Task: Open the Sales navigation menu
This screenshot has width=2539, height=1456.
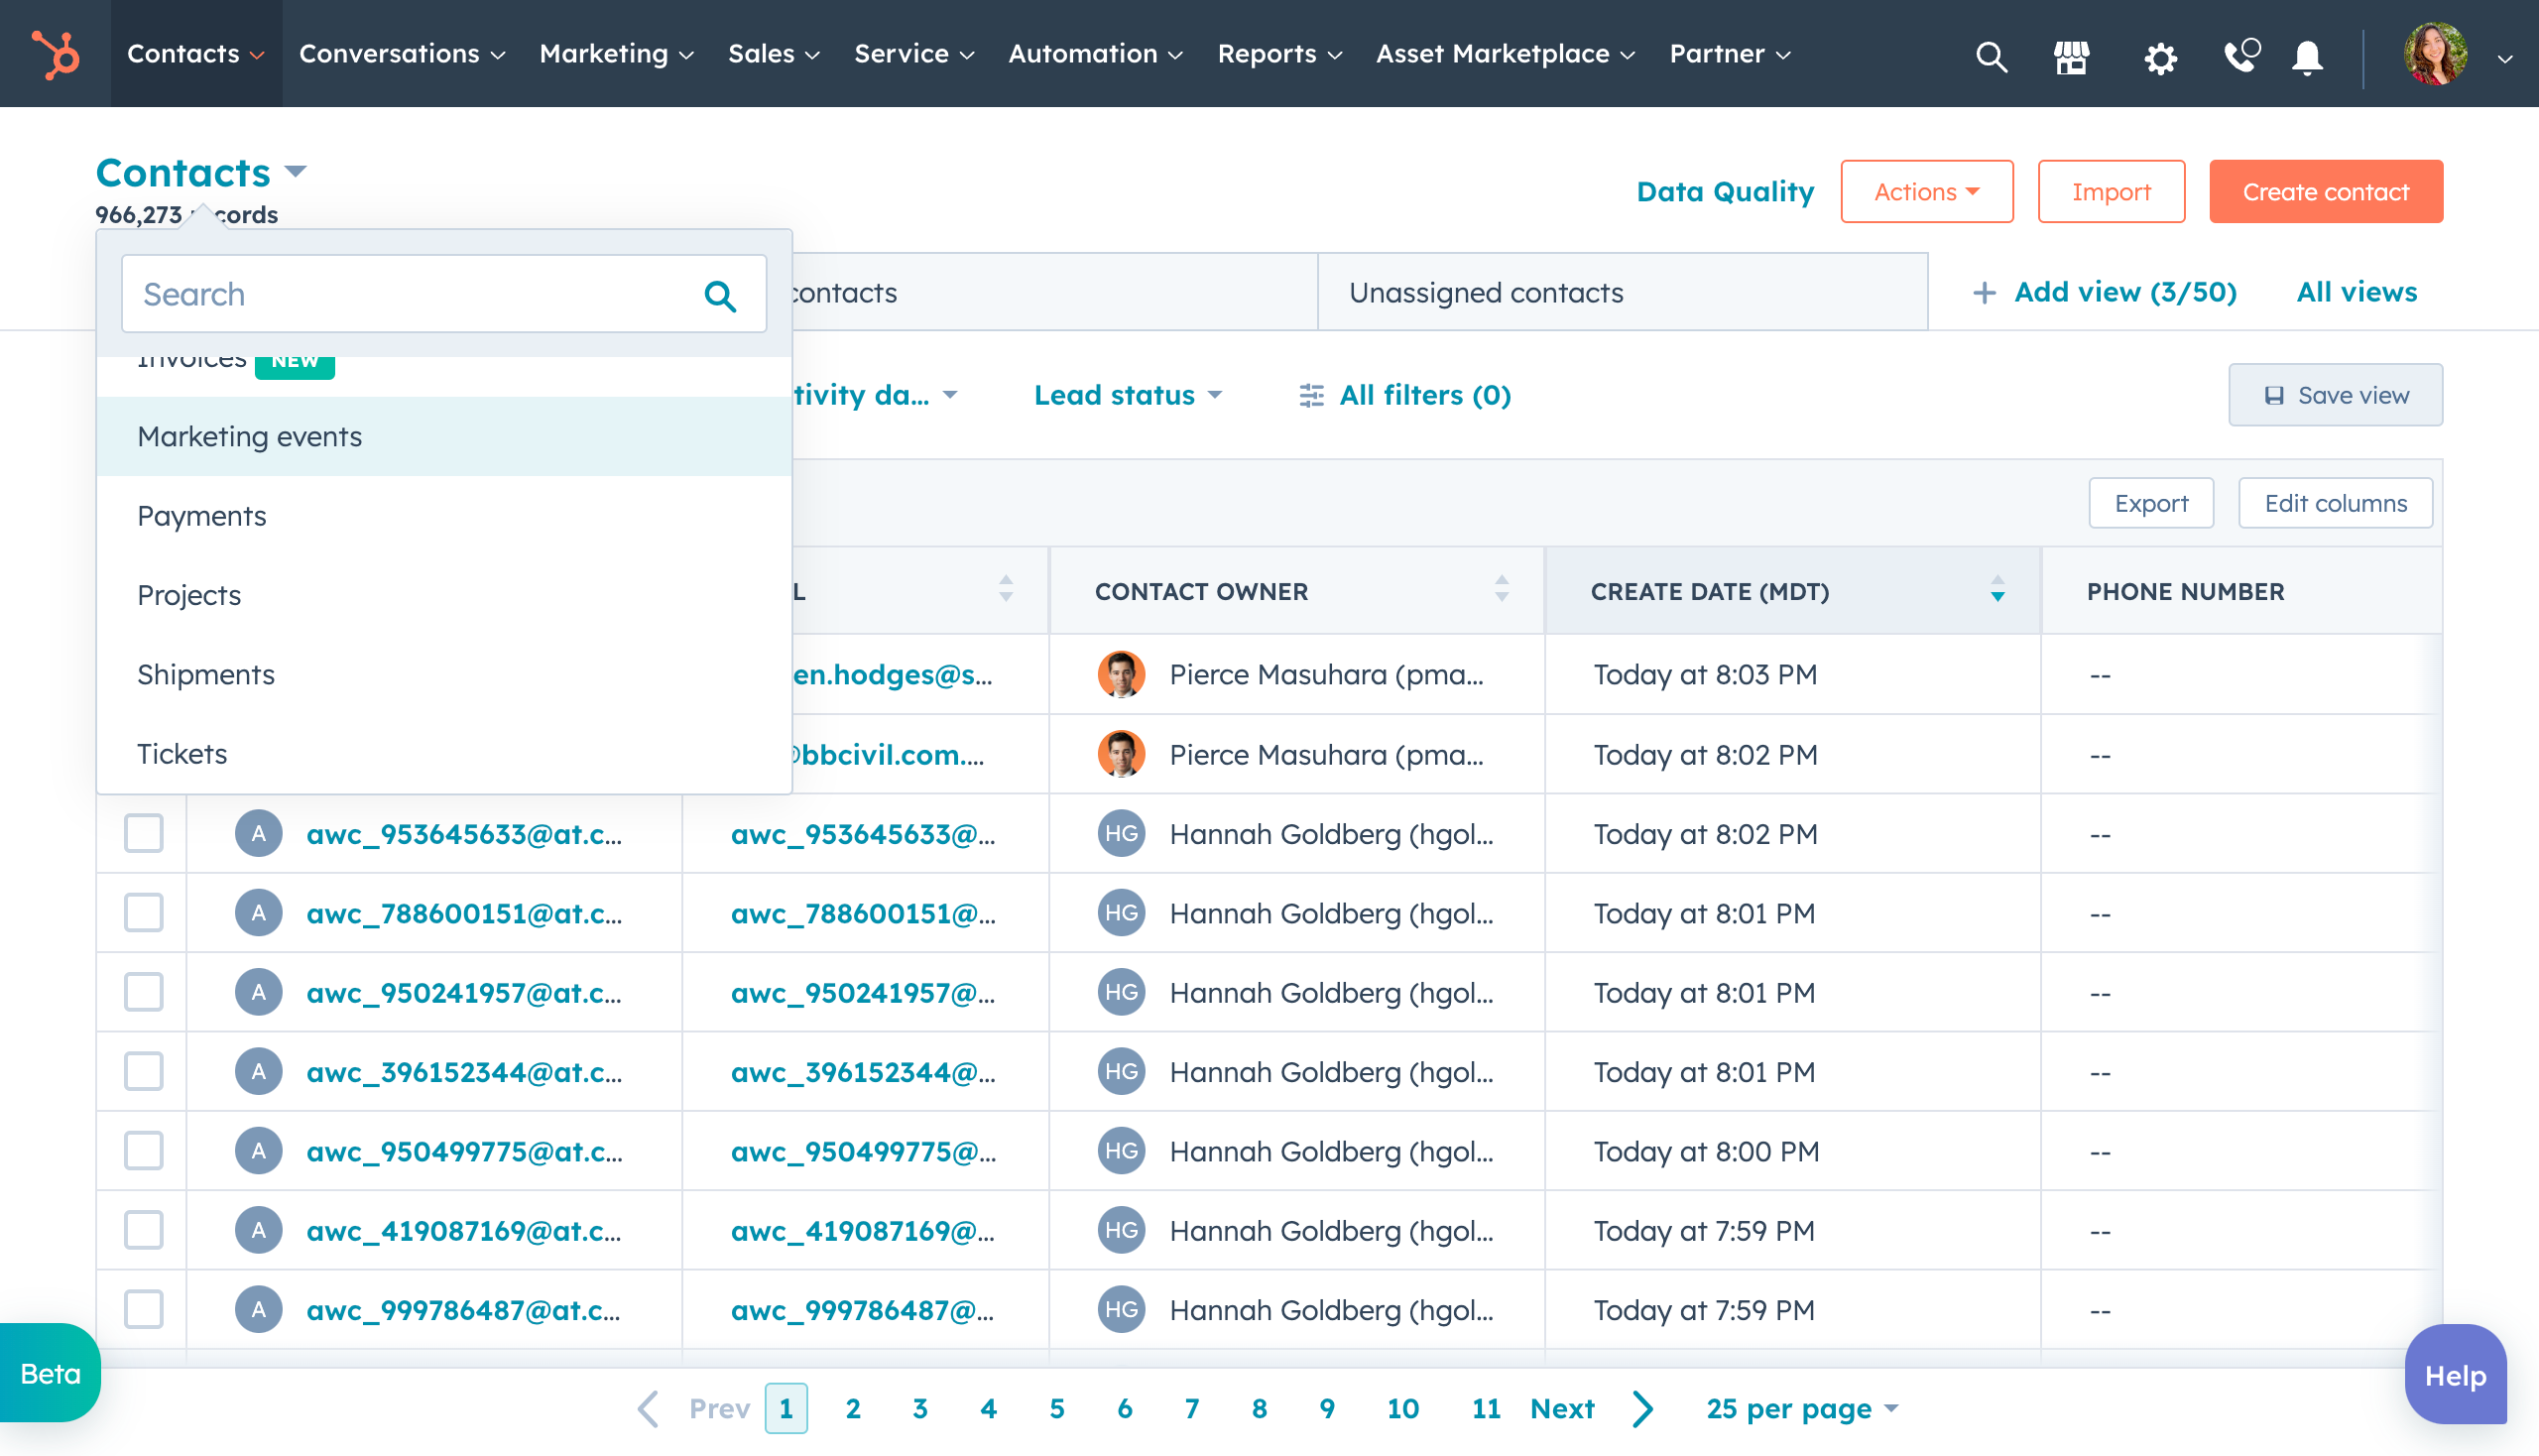Action: 774,54
